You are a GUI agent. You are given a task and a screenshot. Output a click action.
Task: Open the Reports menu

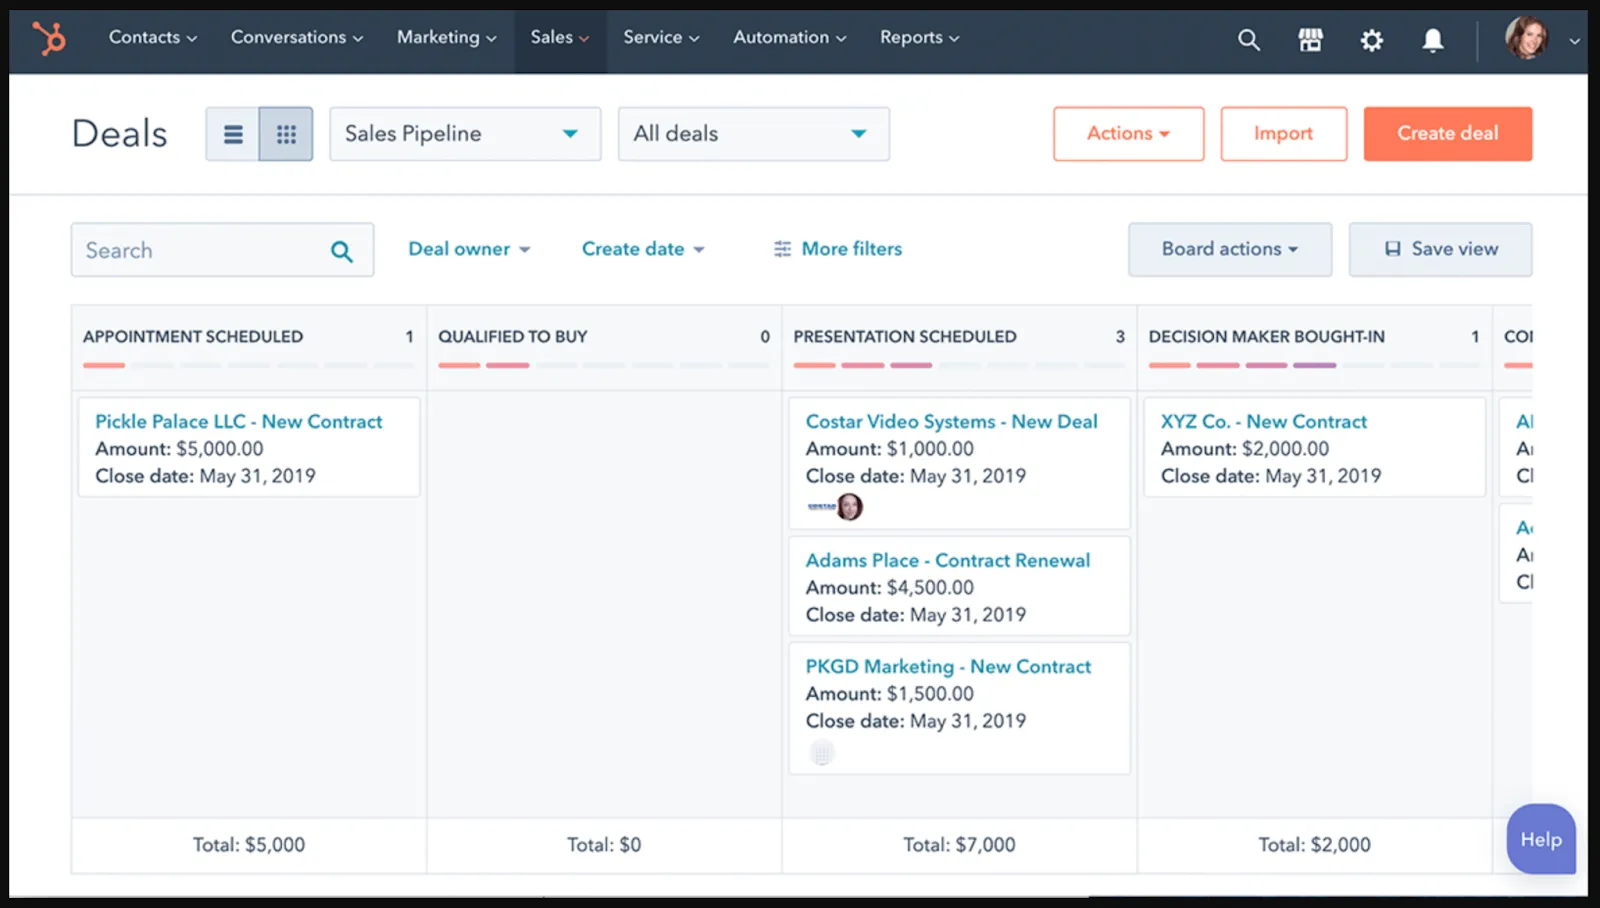coord(920,37)
